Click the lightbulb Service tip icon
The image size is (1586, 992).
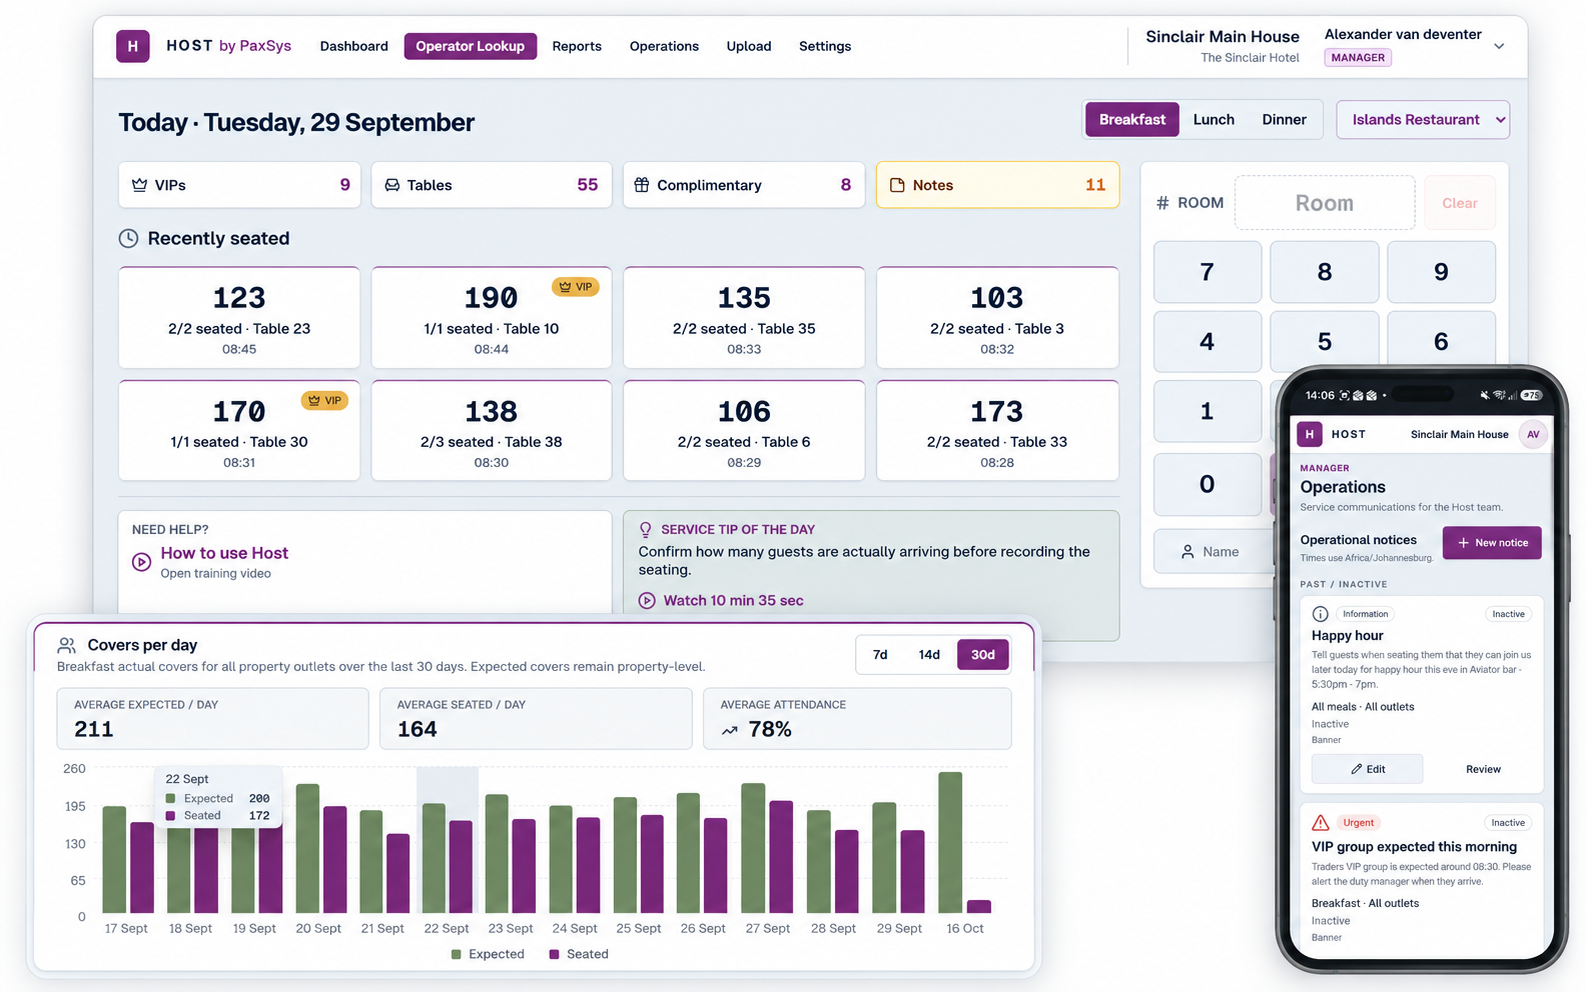[x=646, y=530]
